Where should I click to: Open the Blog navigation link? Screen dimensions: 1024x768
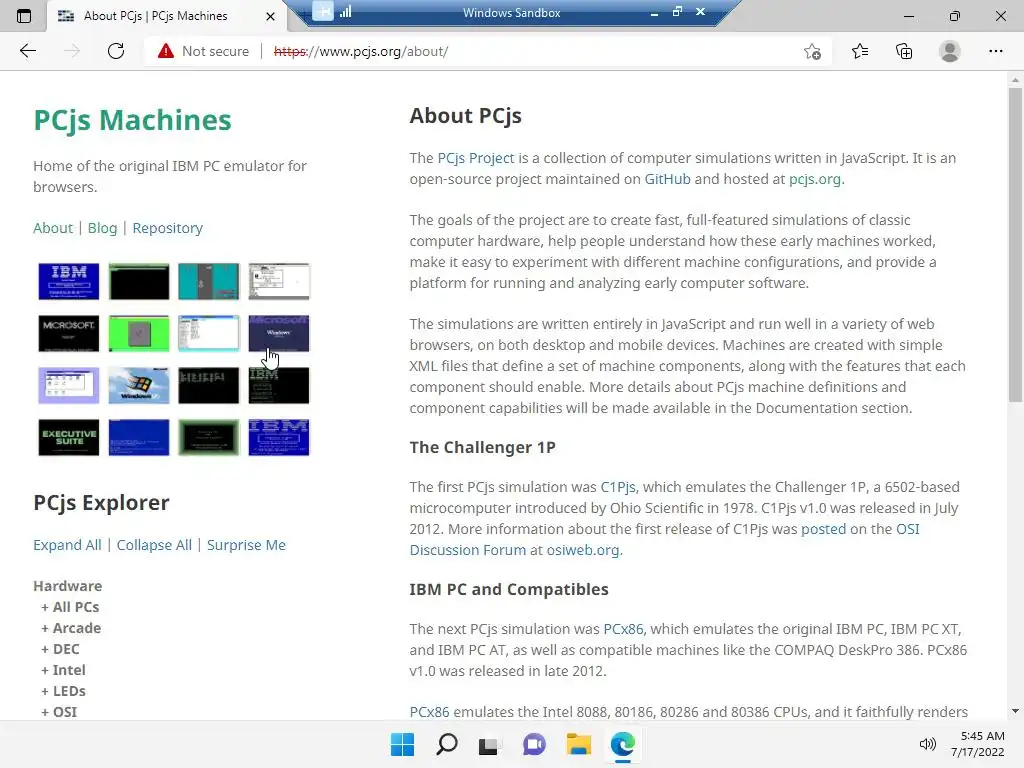click(103, 228)
